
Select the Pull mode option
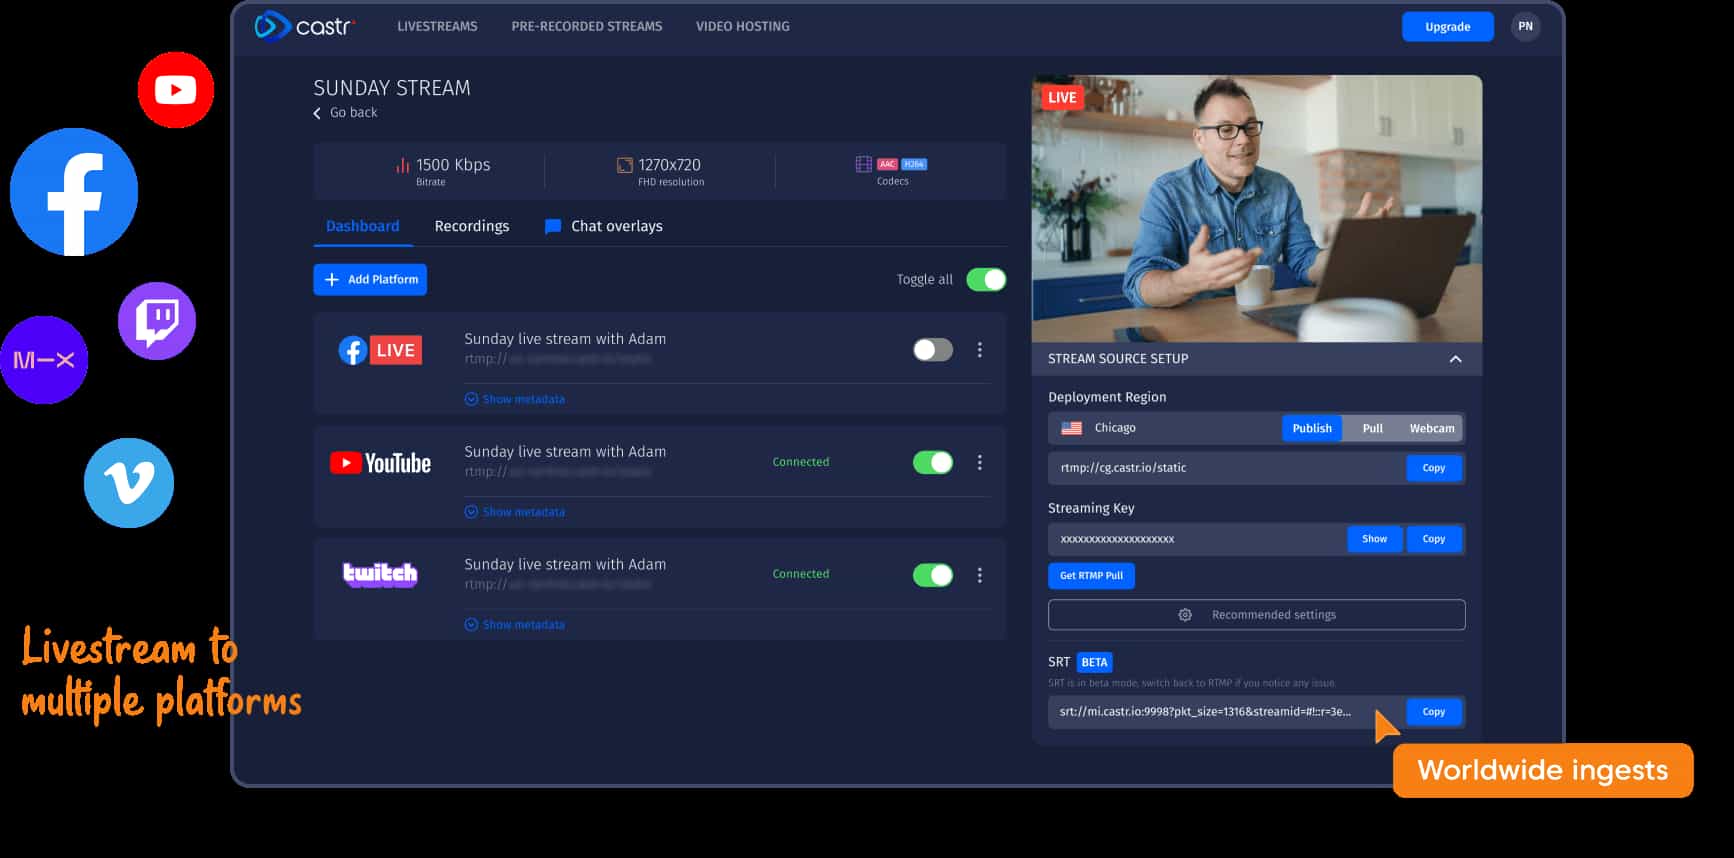[1373, 428]
